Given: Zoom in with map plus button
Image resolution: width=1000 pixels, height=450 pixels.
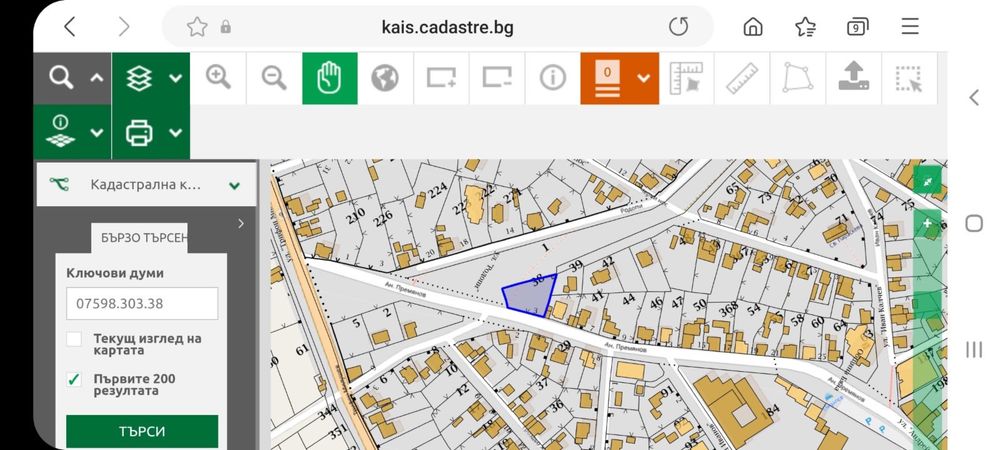Looking at the screenshot, I should (927, 224).
